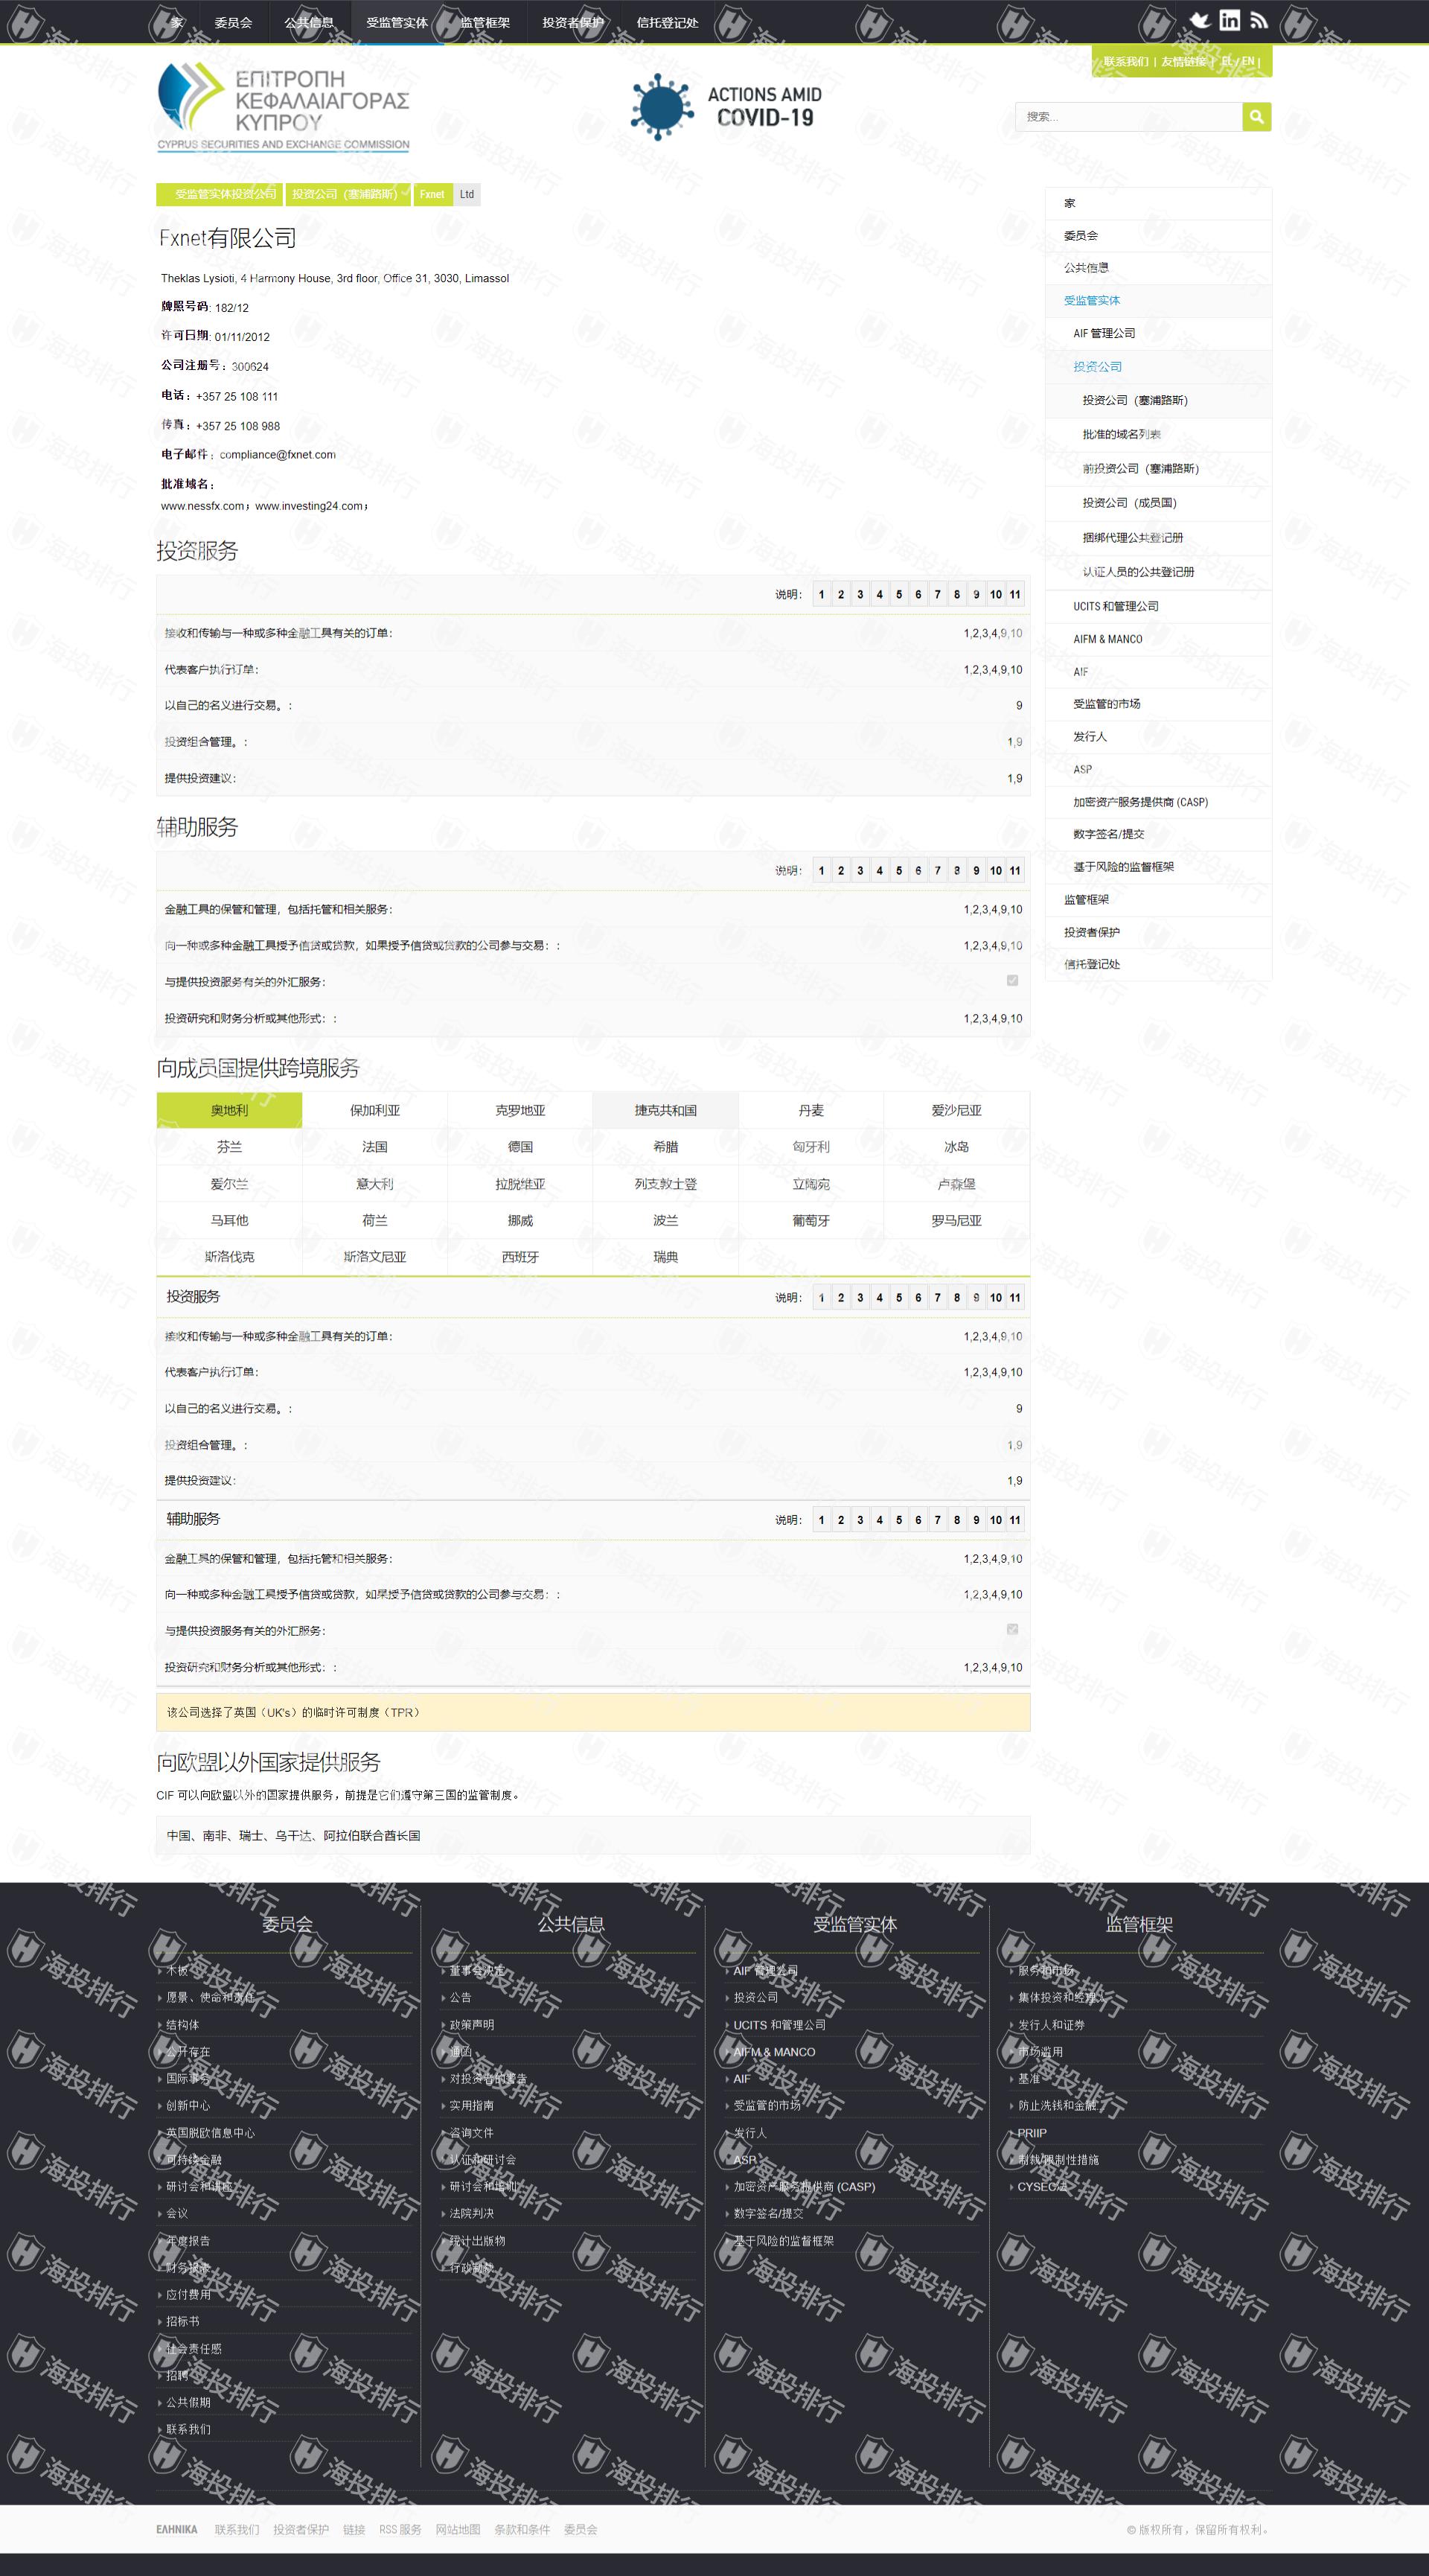Click the 联系我们 link in green bar
The height and width of the screenshot is (2576, 1429).
1125,62
